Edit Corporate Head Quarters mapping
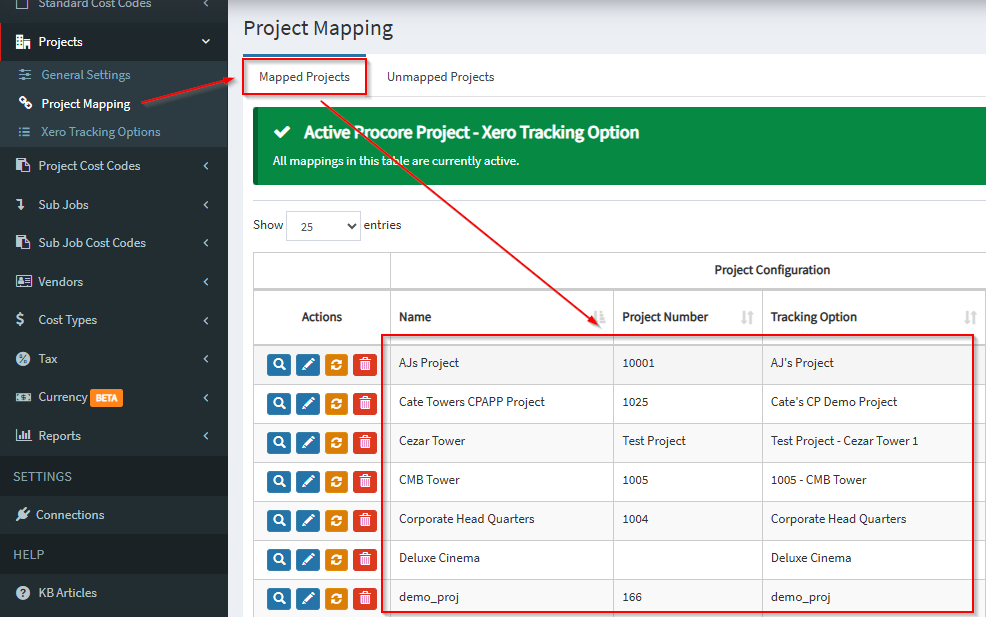This screenshot has height=617, width=986. pos(307,521)
